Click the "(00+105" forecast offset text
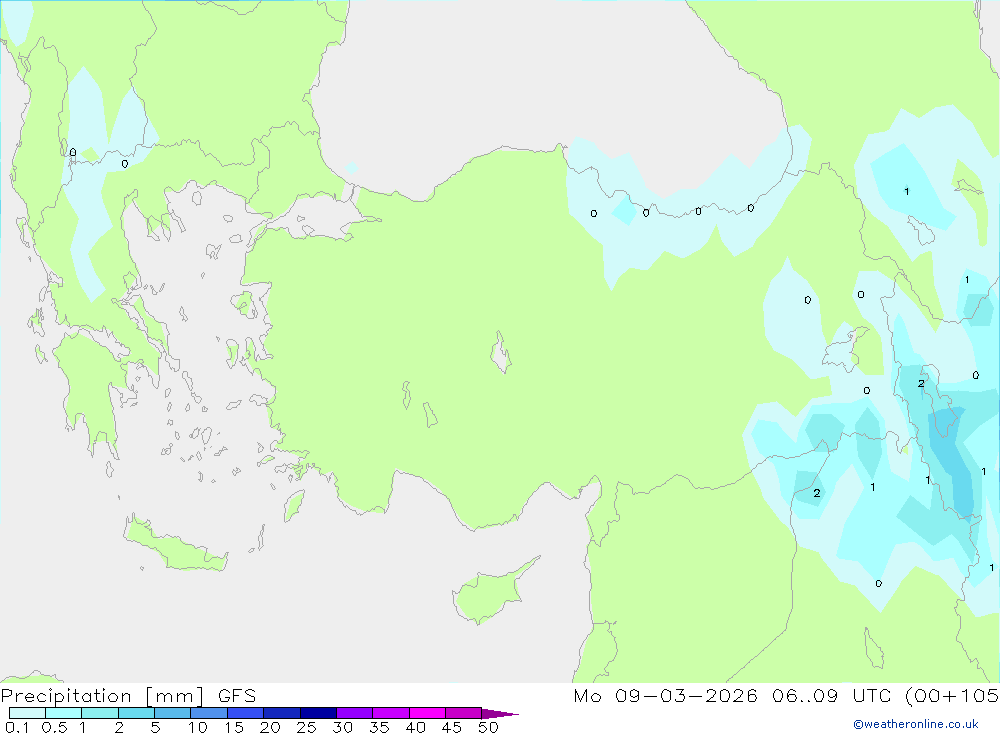Image resolution: width=1000 pixels, height=733 pixels. tap(952, 695)
